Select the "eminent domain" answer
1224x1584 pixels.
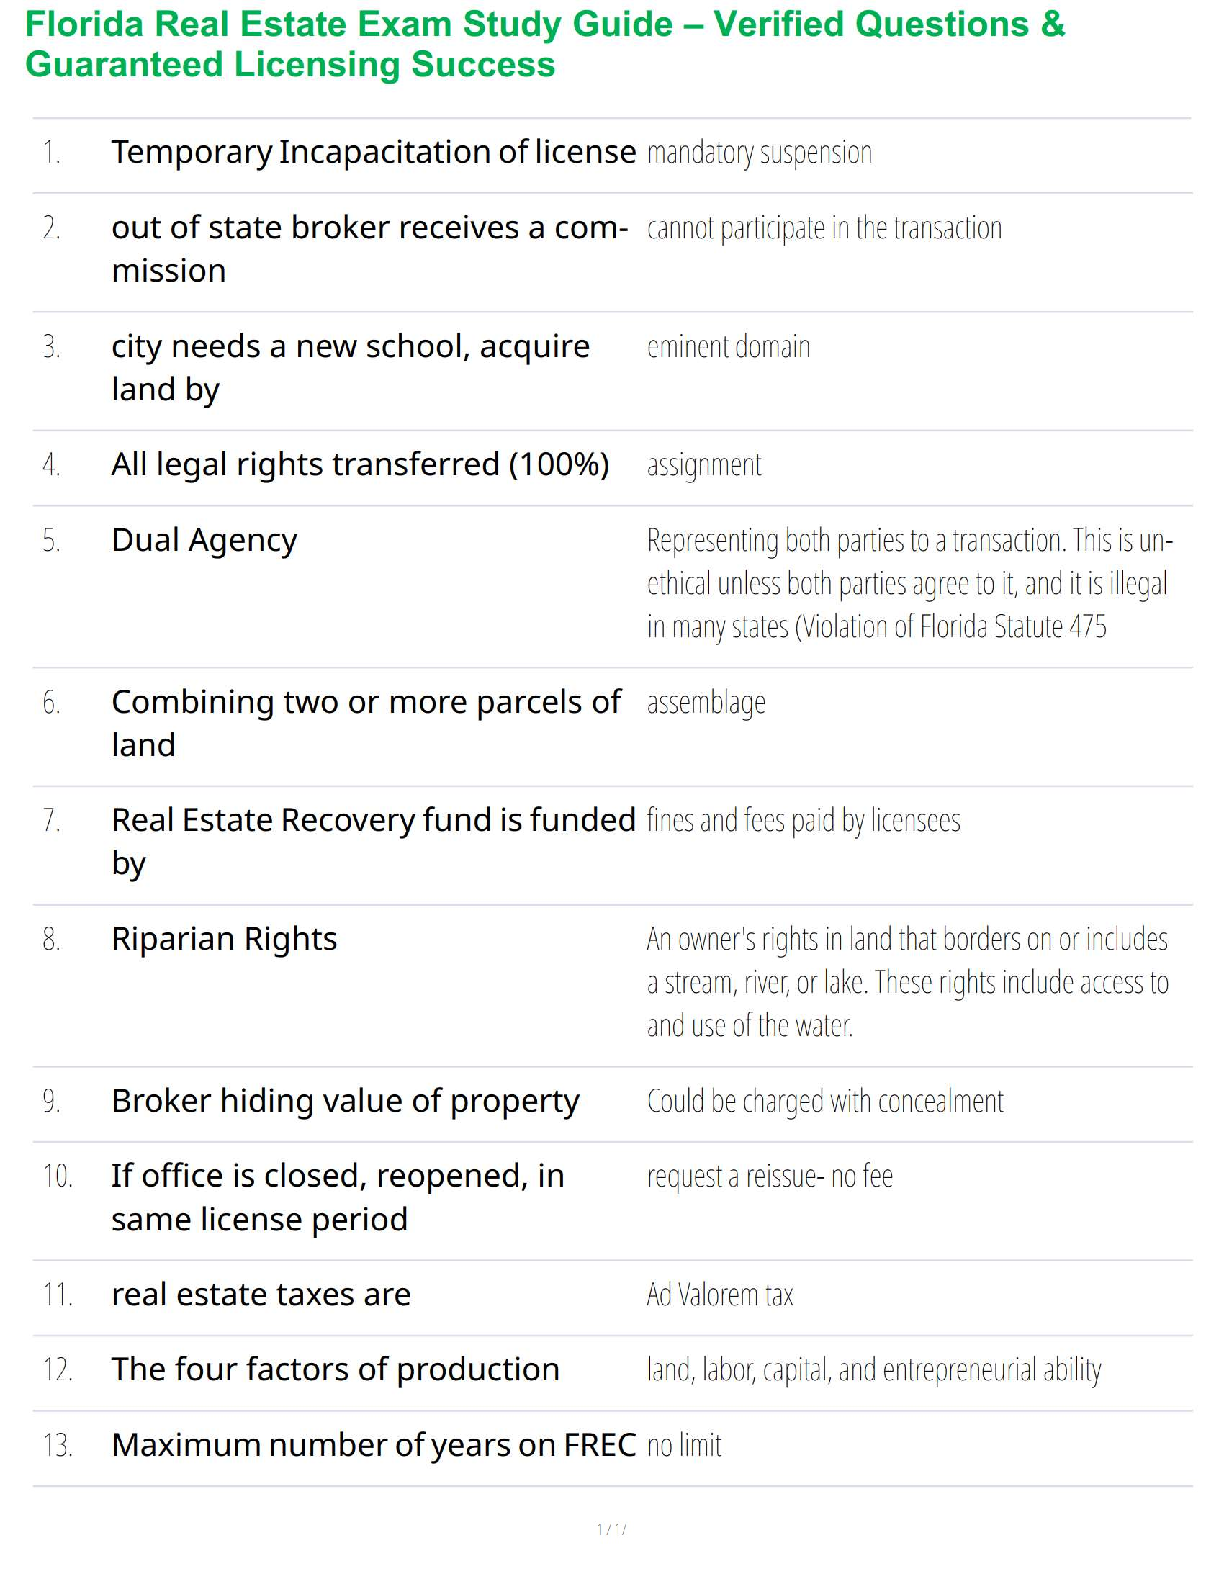(728, 347)
